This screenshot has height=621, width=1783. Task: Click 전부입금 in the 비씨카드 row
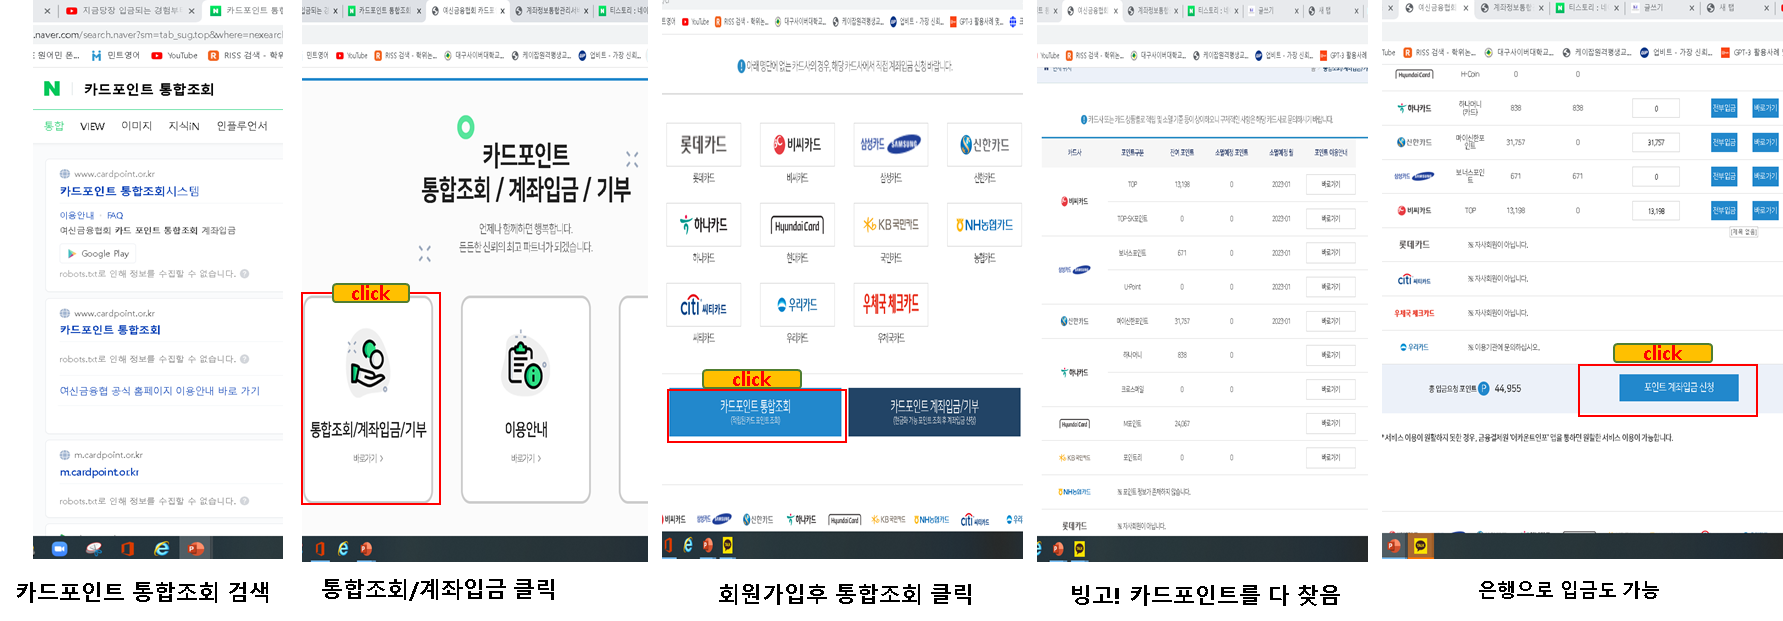1723,210
